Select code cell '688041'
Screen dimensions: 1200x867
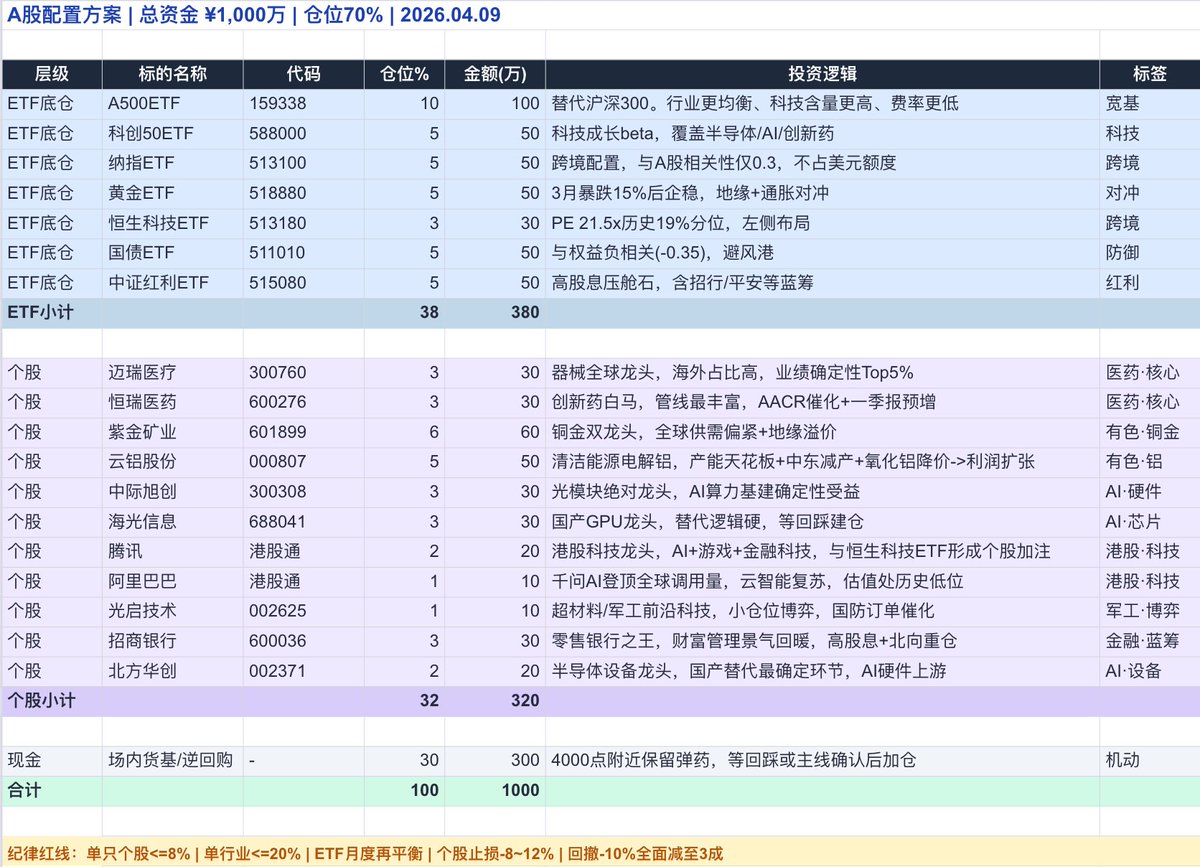tap(303, 522)
